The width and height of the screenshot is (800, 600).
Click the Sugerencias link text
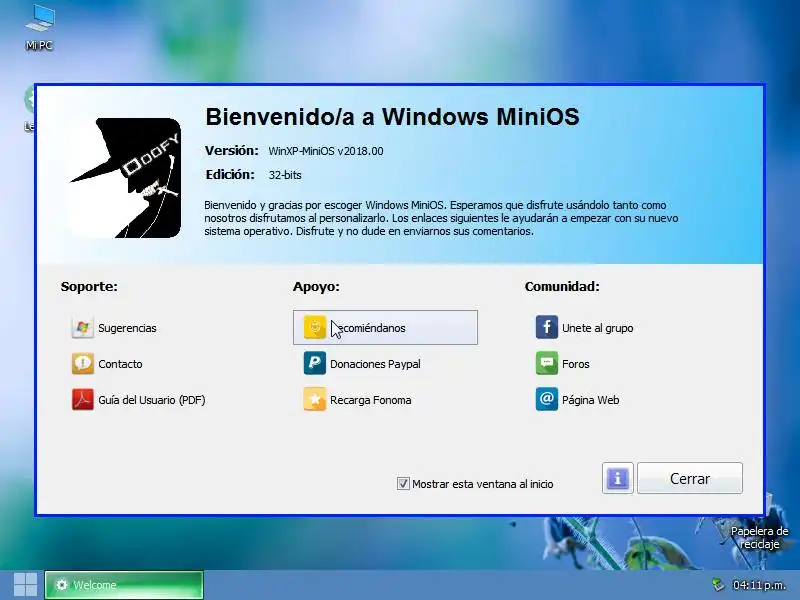pyautogui.click(x=128, y=328)
